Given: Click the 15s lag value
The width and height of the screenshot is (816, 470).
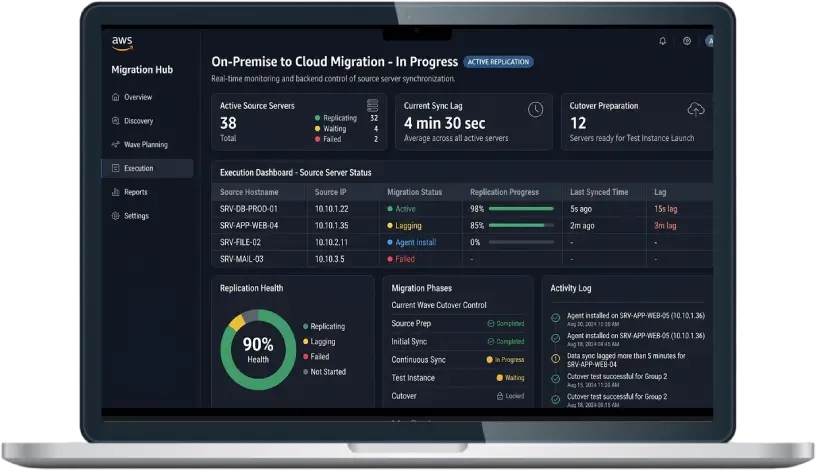Looking at the screenshot, I should 666,209.
